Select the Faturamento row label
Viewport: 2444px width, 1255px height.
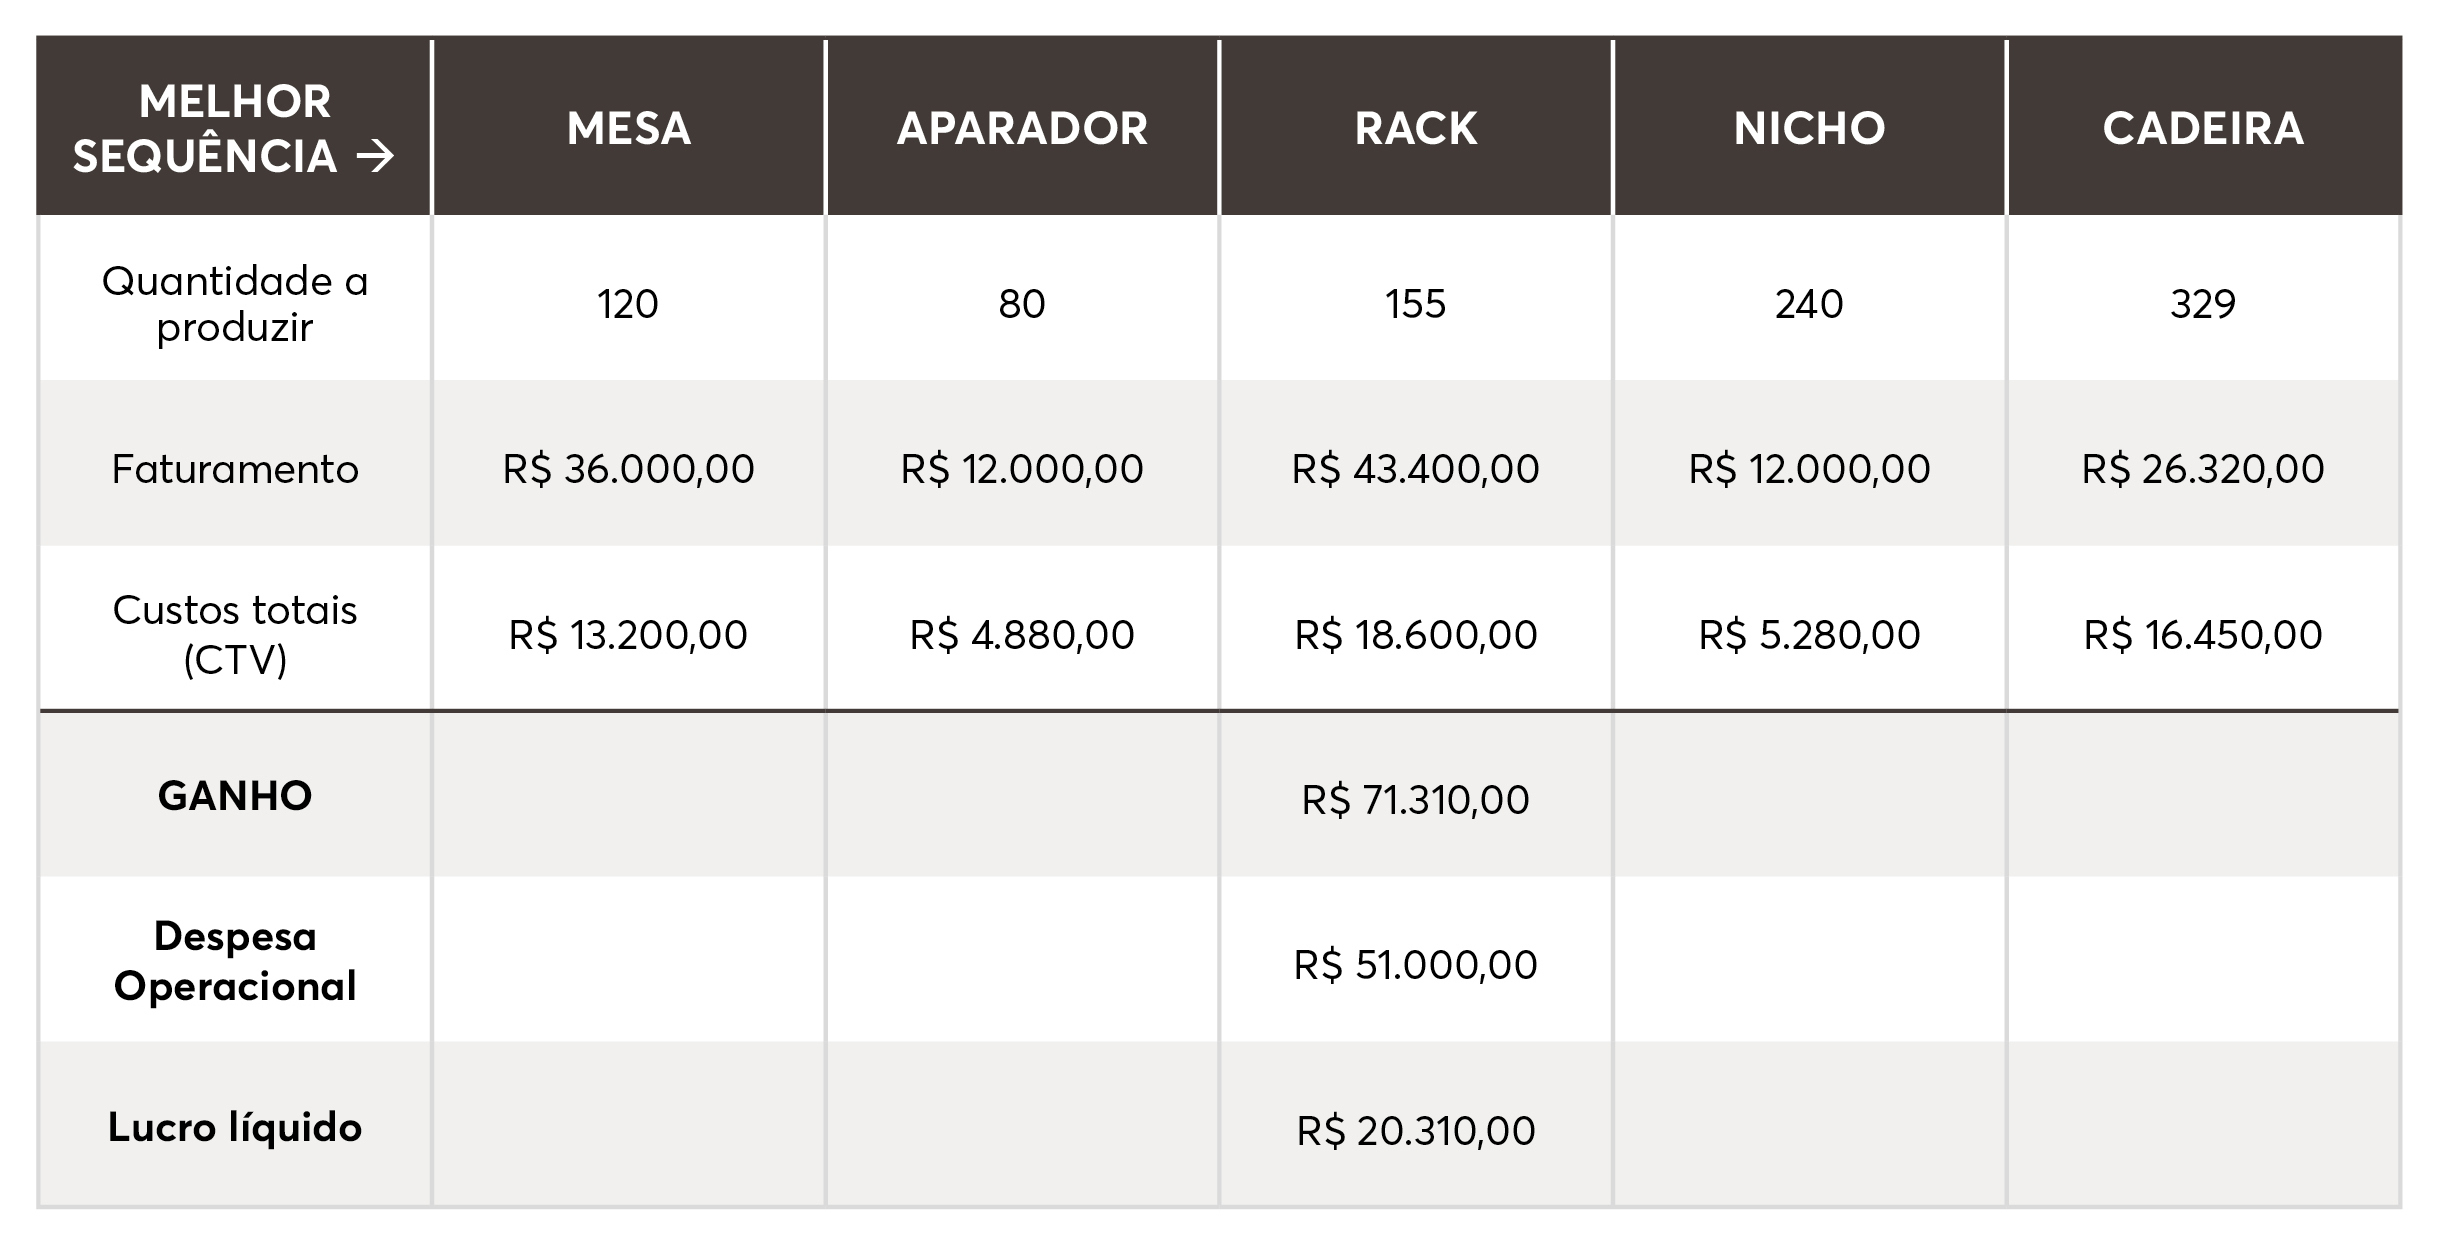tap(235, 469)
